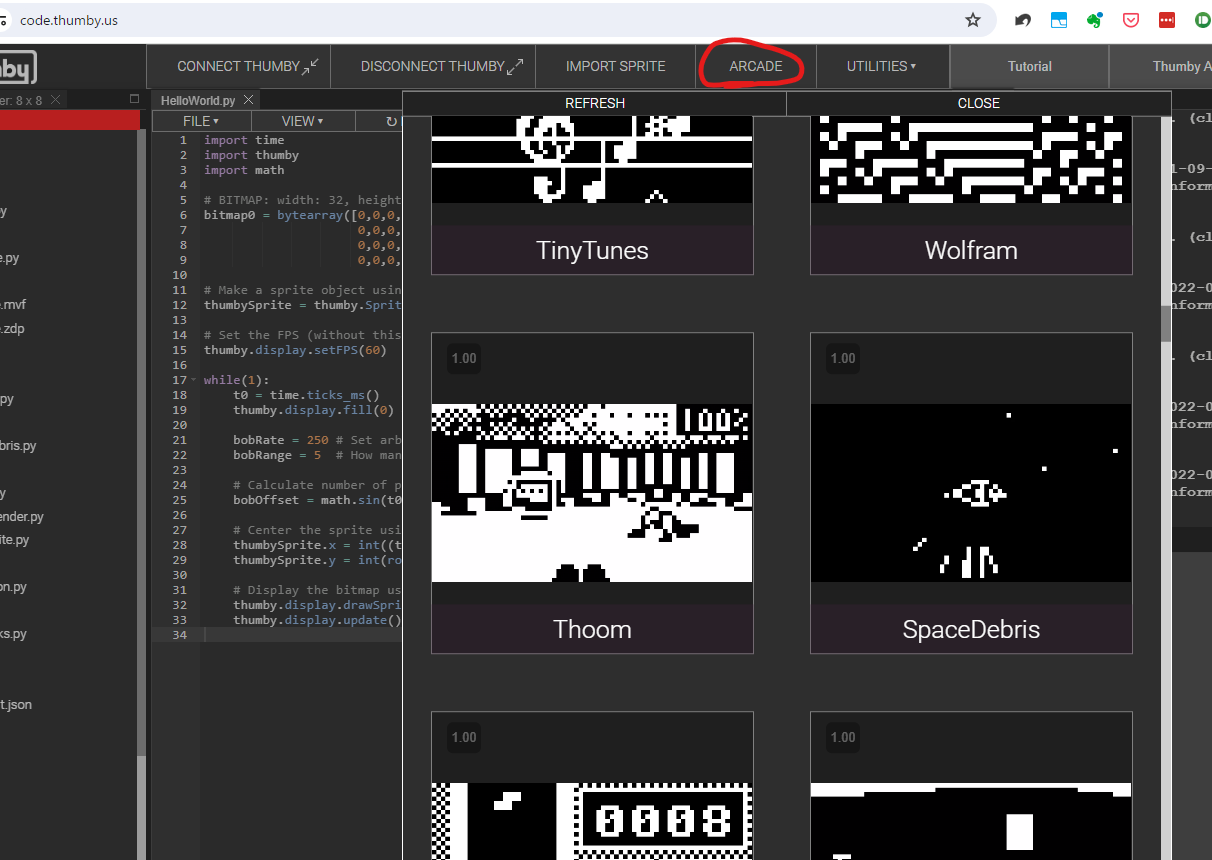Click the red bar in left panel
Screen dimensions: 1212x860
tap(69, 120)
